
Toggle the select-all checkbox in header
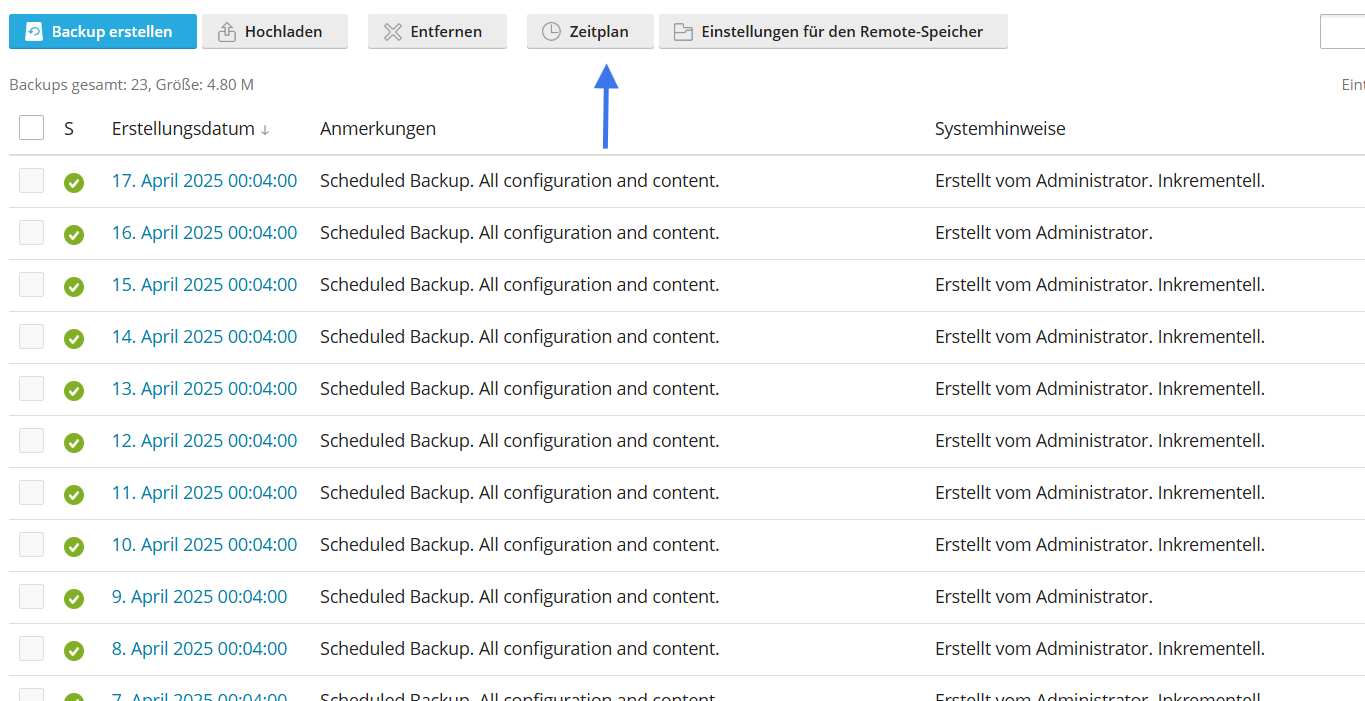[32, 128]
